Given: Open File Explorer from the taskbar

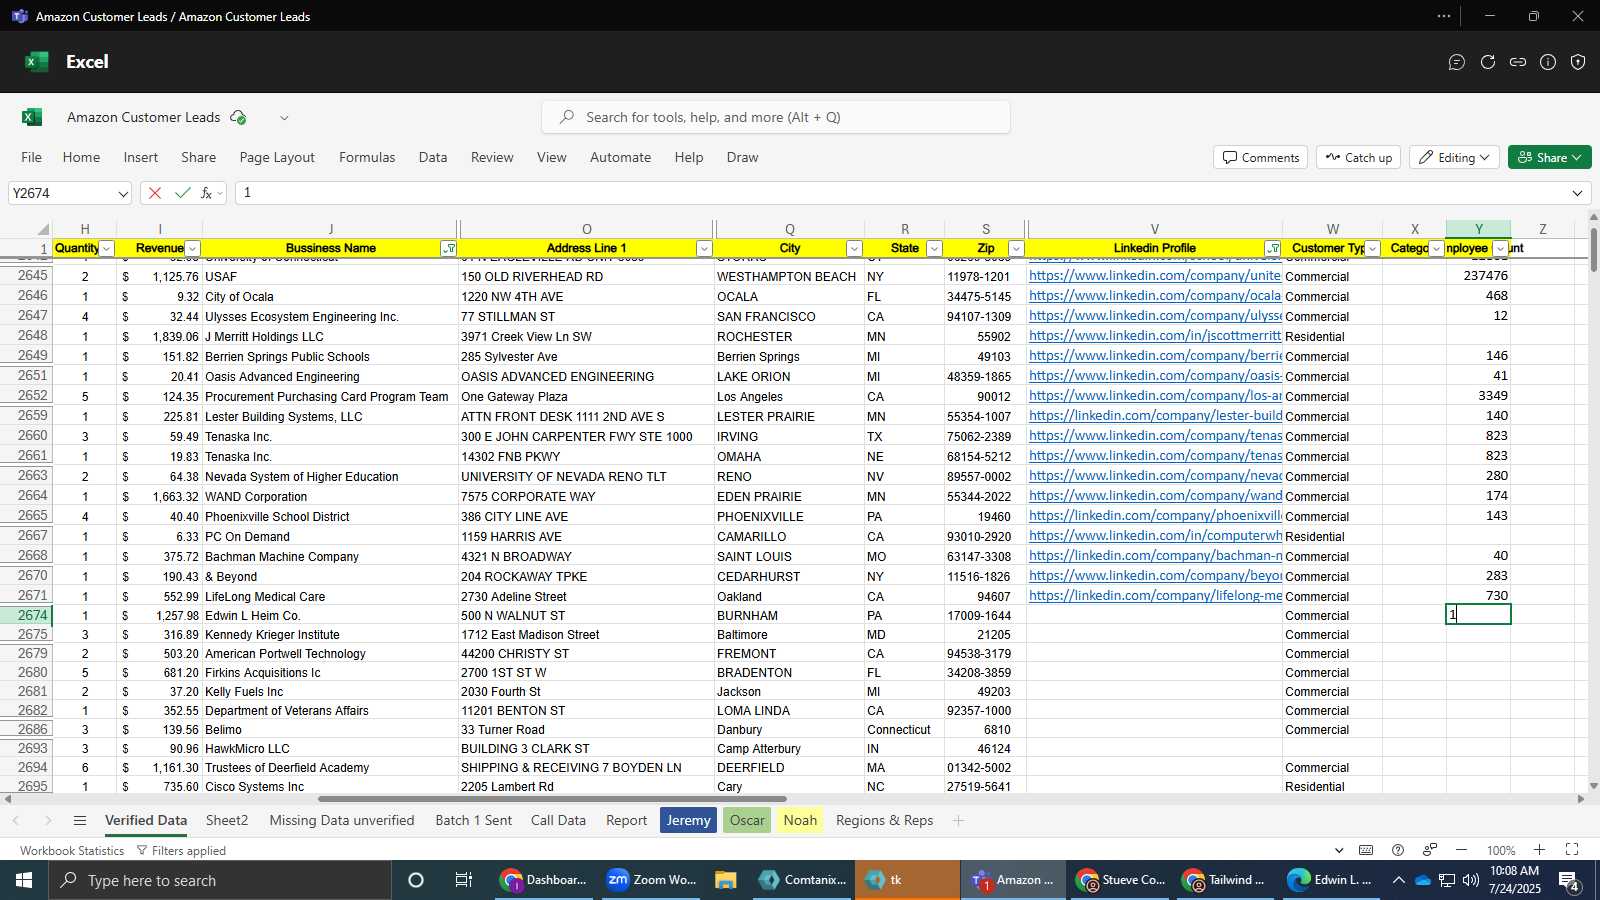Looking at the screenshot, I should click(x=726, y=880).
